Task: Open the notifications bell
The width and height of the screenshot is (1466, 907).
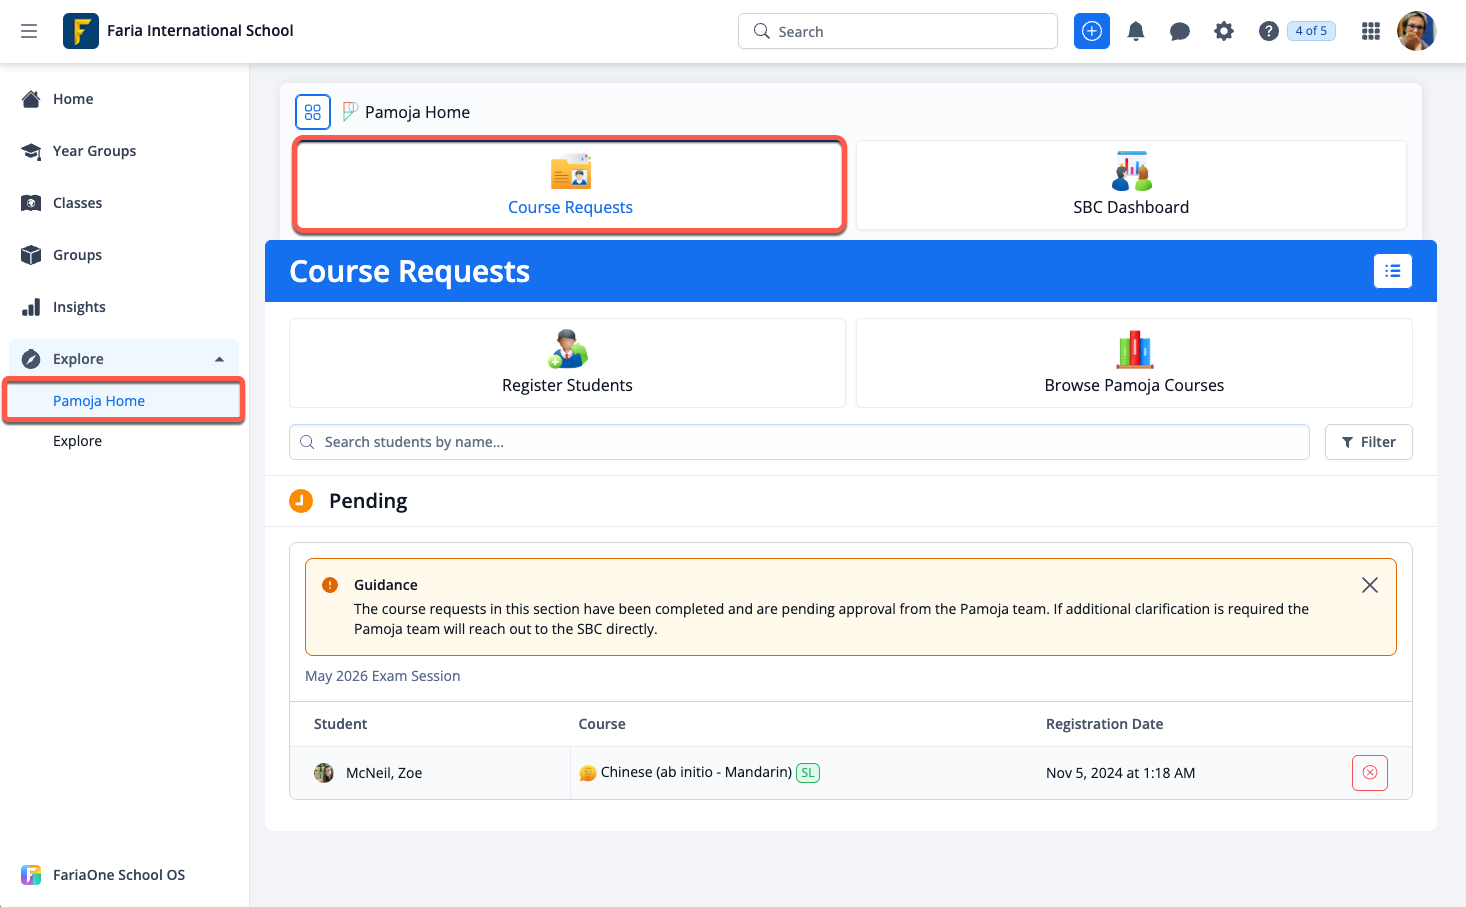Action: (x=1135, y=31)
